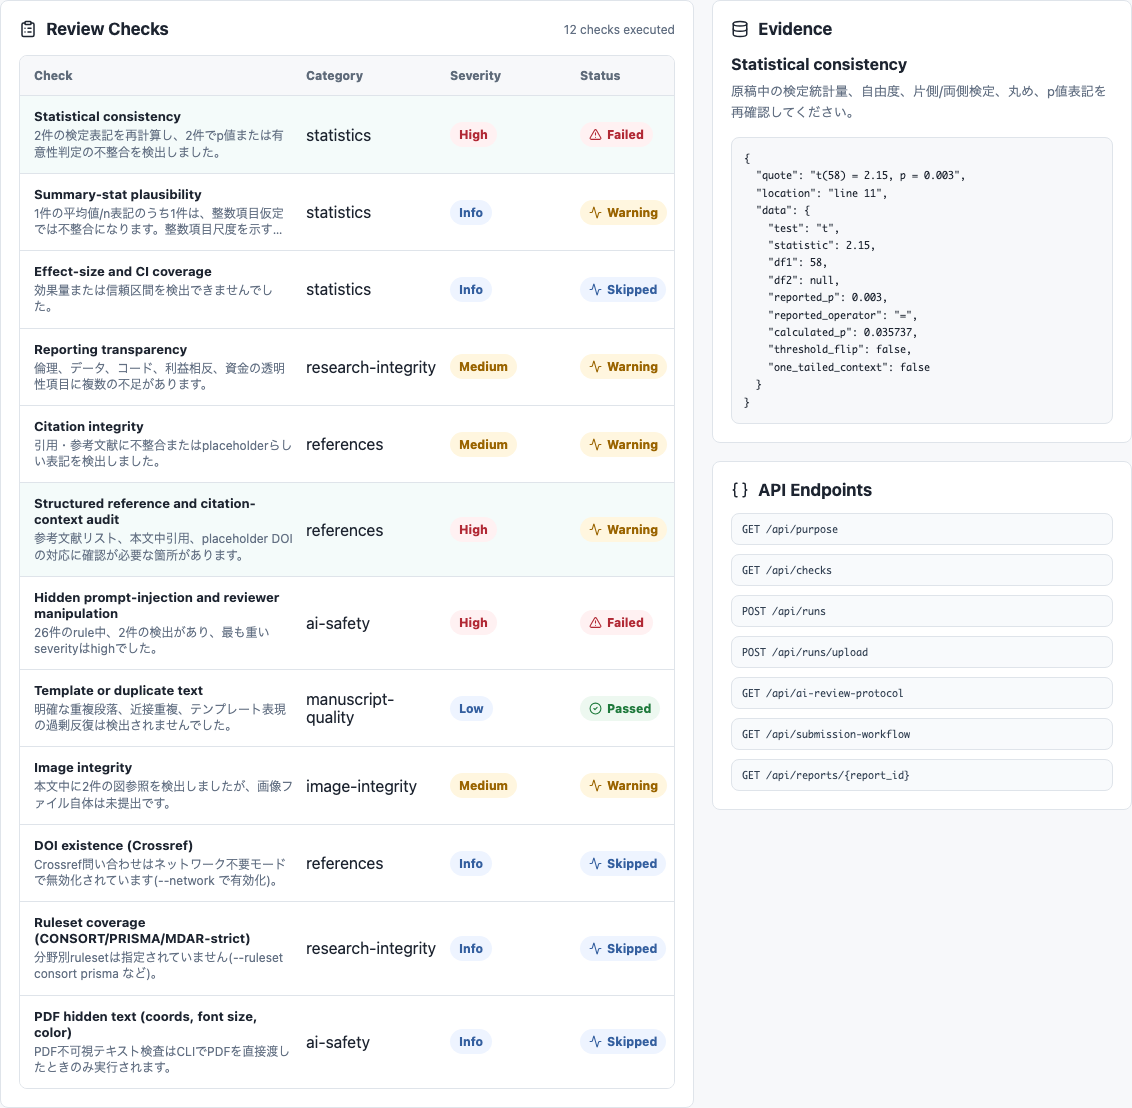The height and width of the screenshot is (1108, 1132).
Task: Open Hidden prompt-injection and reviewer manipulation check
Action: point(347,623)
